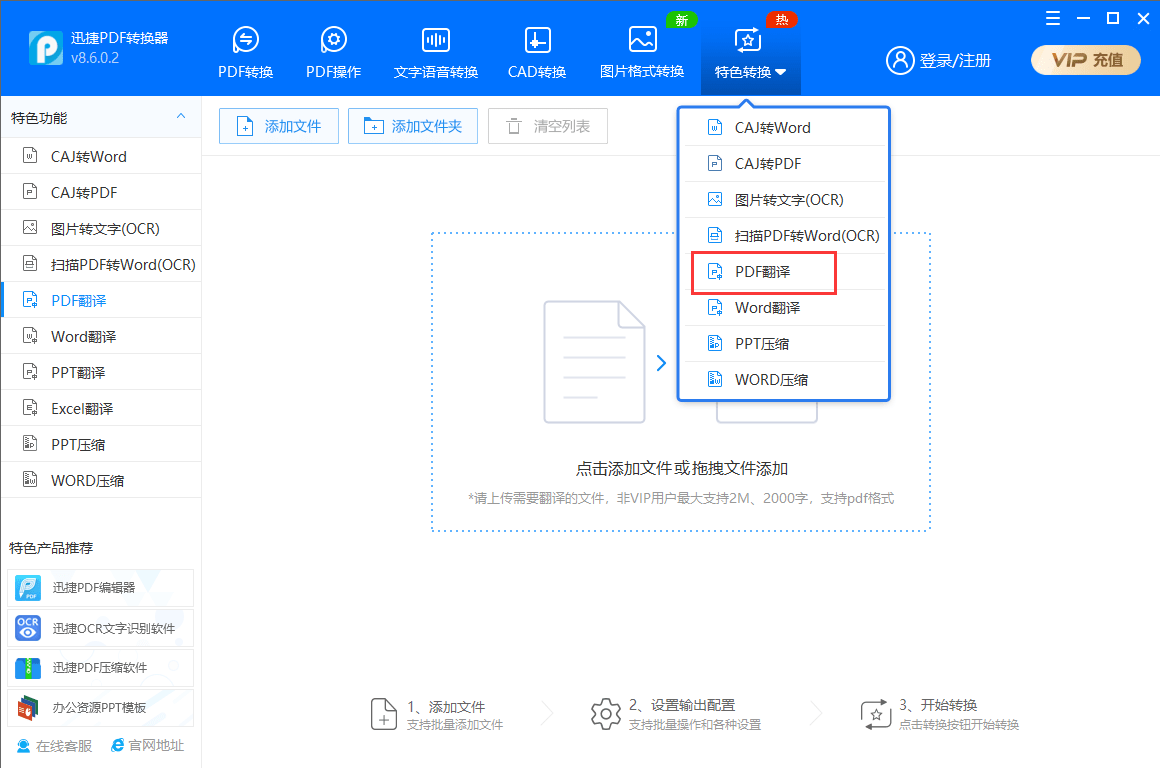1160x768 pixels.
Task: Click the 迅捷PDF压缩软件 zip icon
Action: tap(28, 668)
